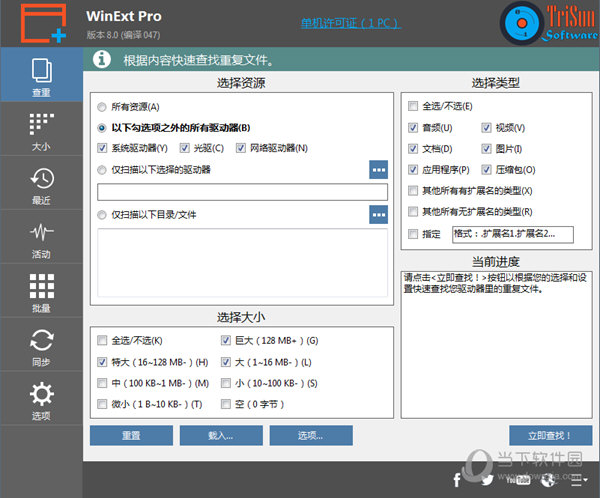
Task: Open the YouTube icon in footer
Action: 518,480
